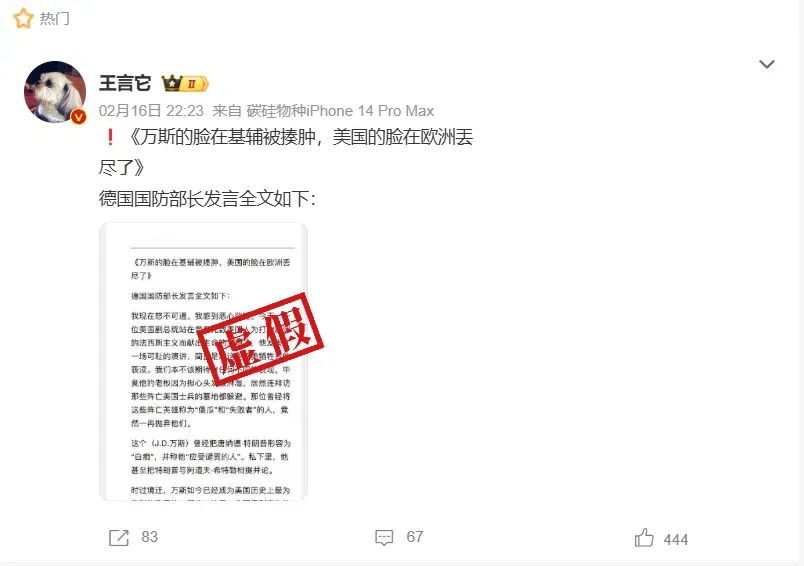
Task: Click 德国国防部长发言全文如下 text line
Action: [207, 199]
